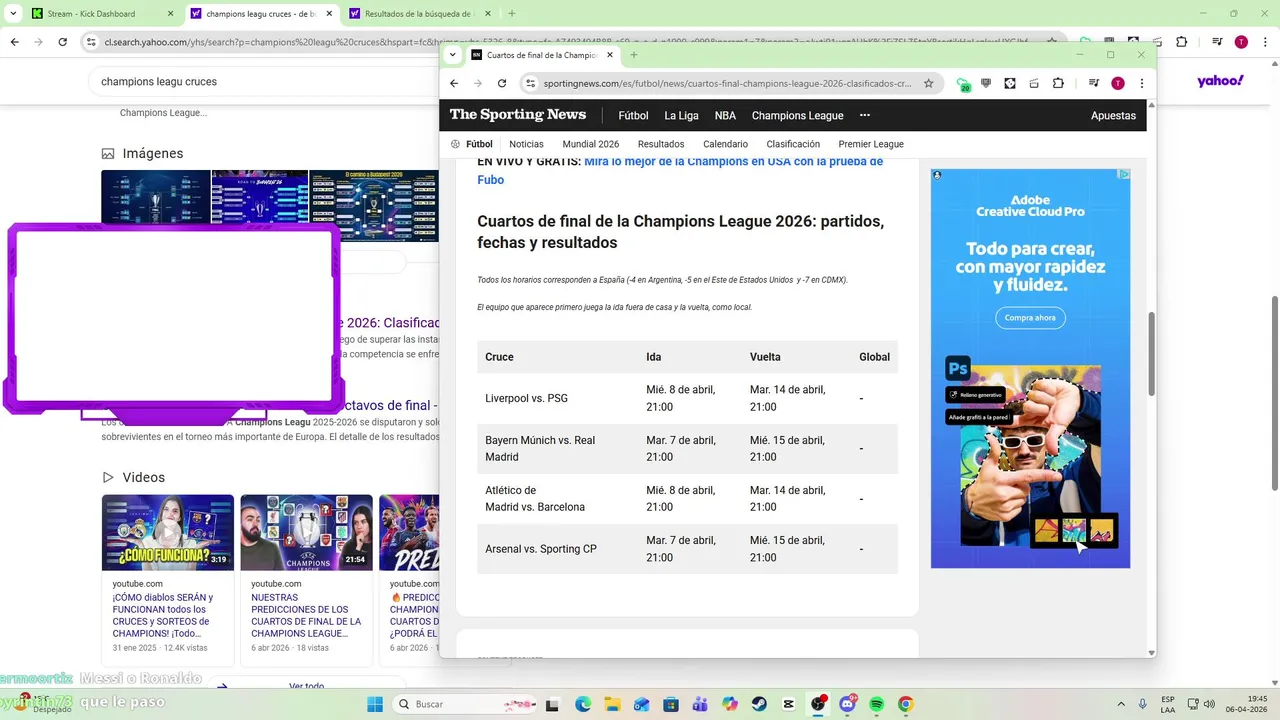1280x720 pixels.
Task: Click The Sporting News logo
Action: click(517, 115)
